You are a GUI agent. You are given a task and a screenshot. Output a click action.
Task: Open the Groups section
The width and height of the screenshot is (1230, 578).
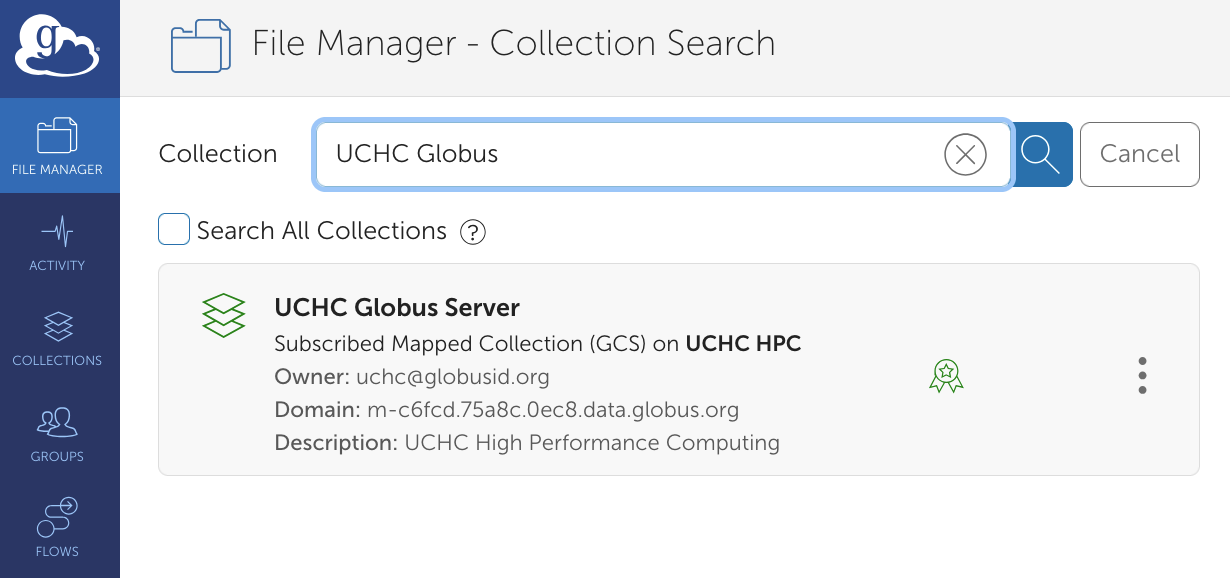click(57, 434)
